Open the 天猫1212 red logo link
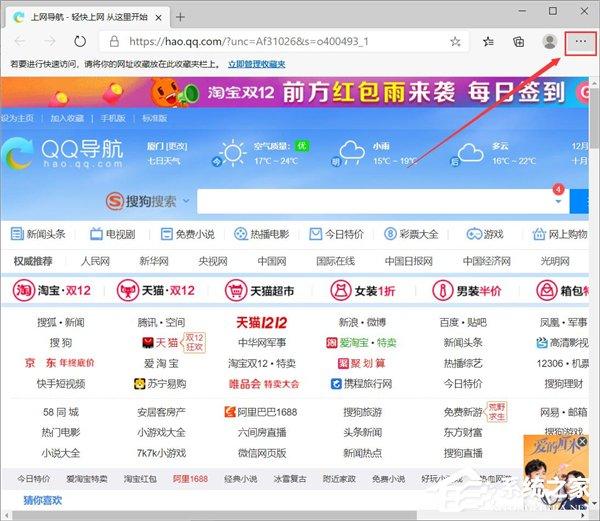Viewport: 600px width, 521px height. click(x=262, y=323)
